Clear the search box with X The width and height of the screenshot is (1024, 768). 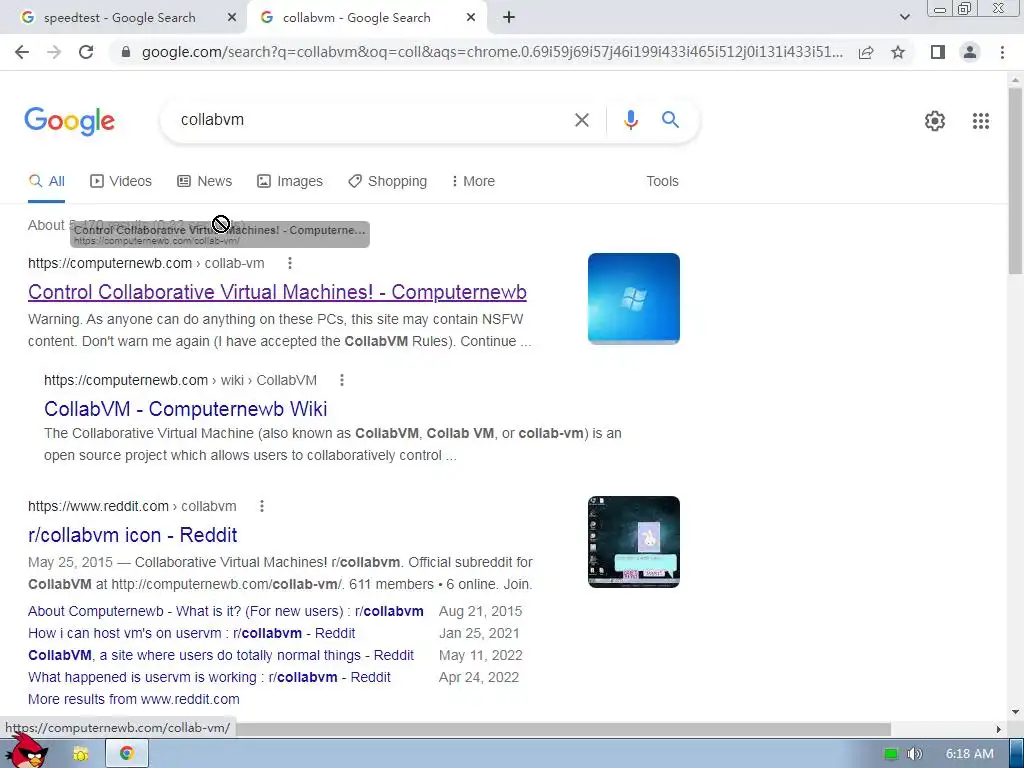click(581, 120)
